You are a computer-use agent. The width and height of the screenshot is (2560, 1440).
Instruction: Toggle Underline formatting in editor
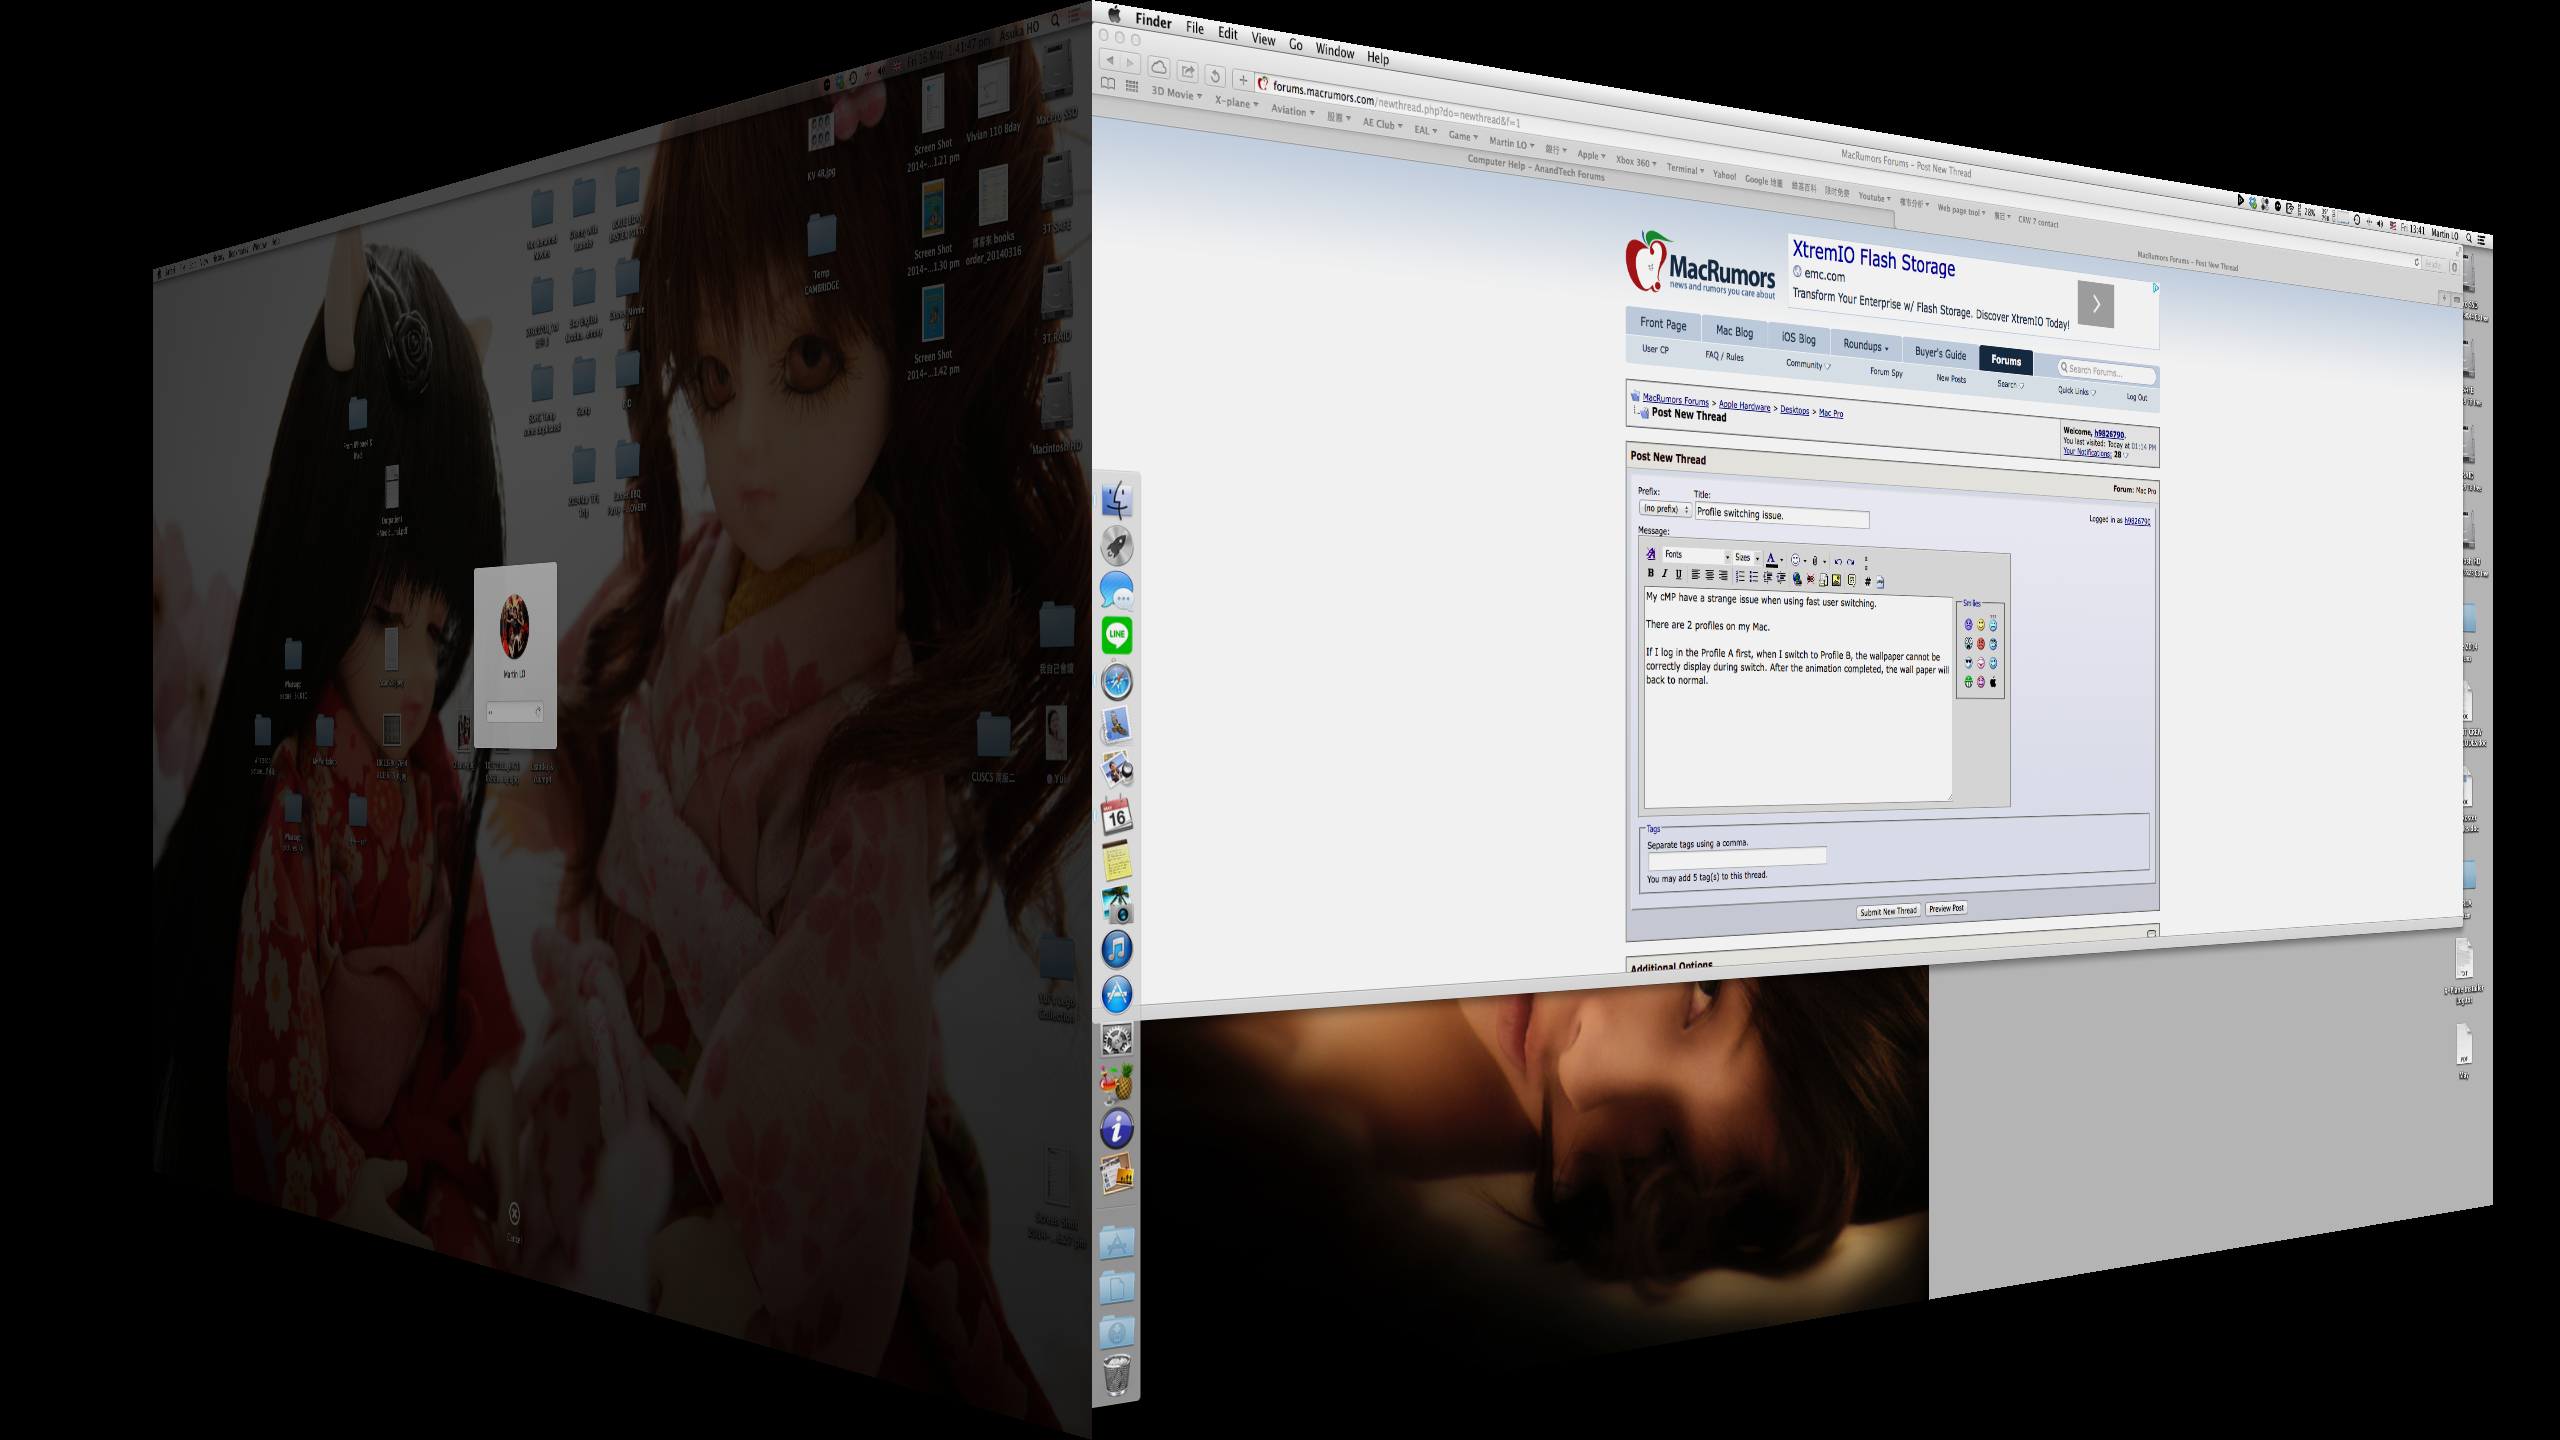click(1679, 574)
